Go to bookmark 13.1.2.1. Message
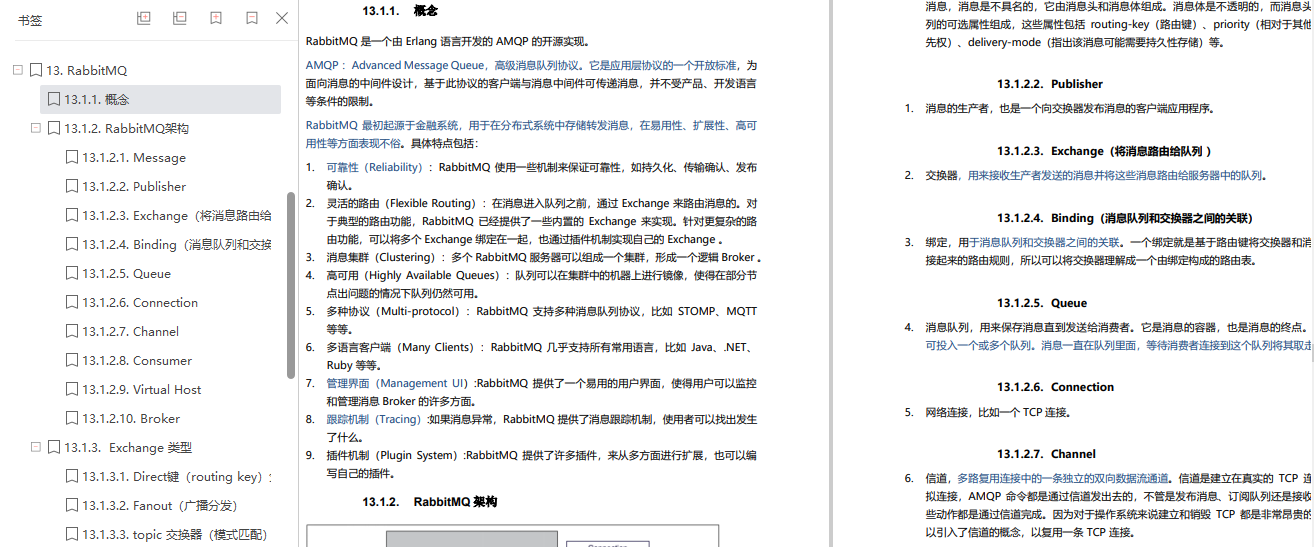This screenshot has width=1314, height=547. coord(134,157)
